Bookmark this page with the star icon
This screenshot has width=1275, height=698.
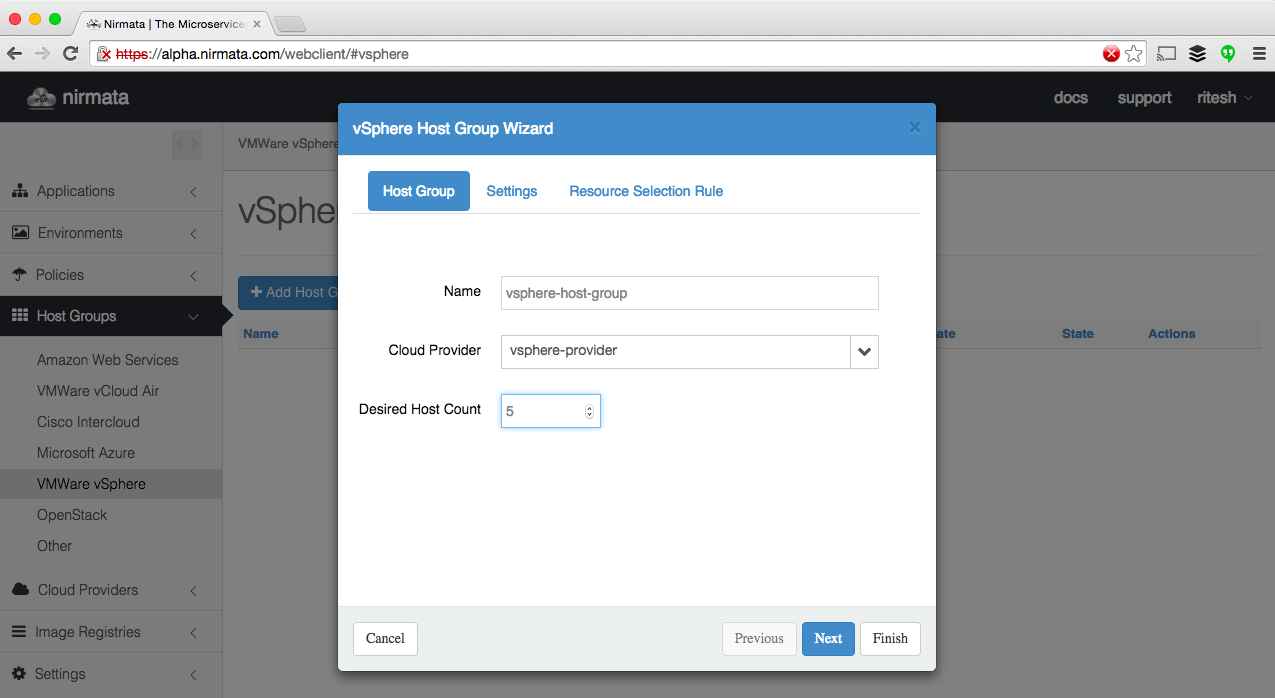click(x=1133, y=54)
